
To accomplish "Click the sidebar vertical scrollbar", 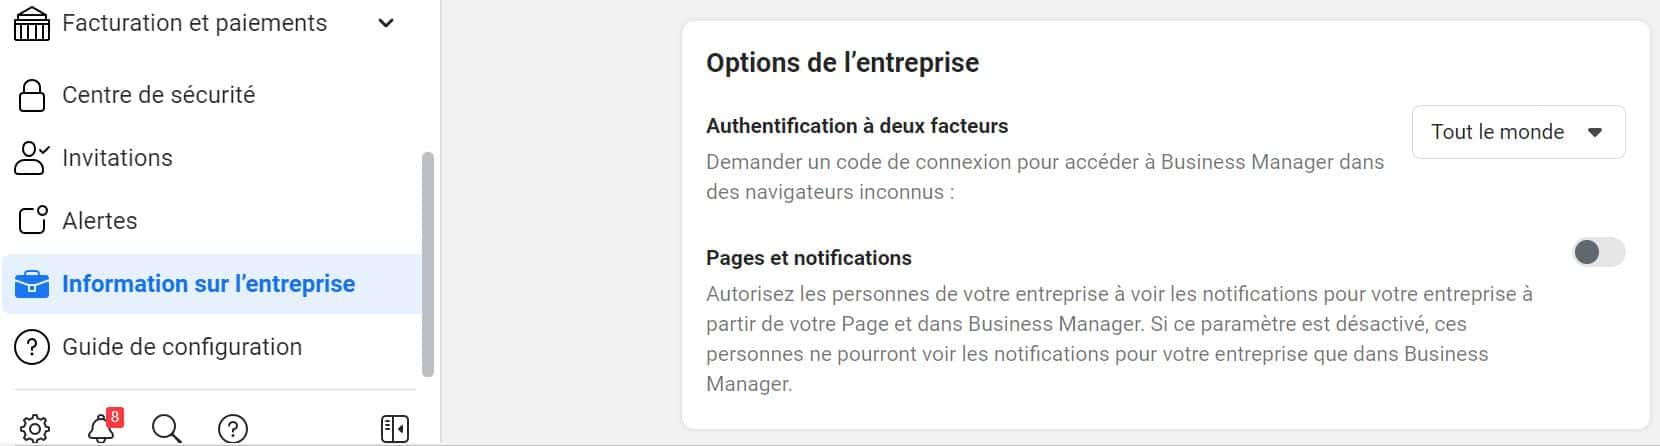I will [428, 264].
